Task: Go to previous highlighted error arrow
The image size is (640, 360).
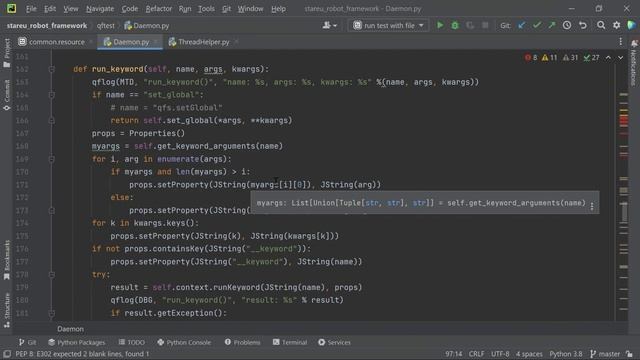Action: click(x=608, y=58)
